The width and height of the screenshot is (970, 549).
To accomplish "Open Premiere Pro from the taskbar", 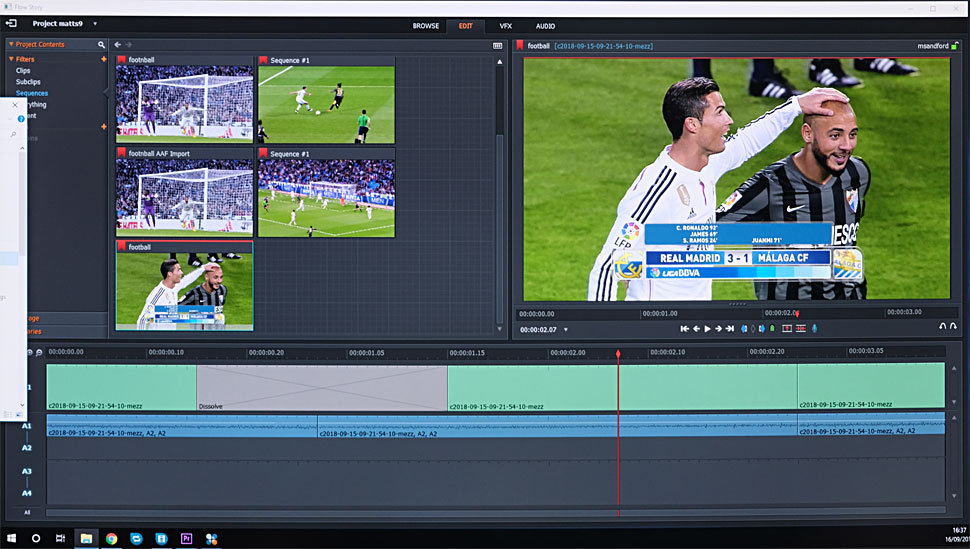I will tap(186, 538).
